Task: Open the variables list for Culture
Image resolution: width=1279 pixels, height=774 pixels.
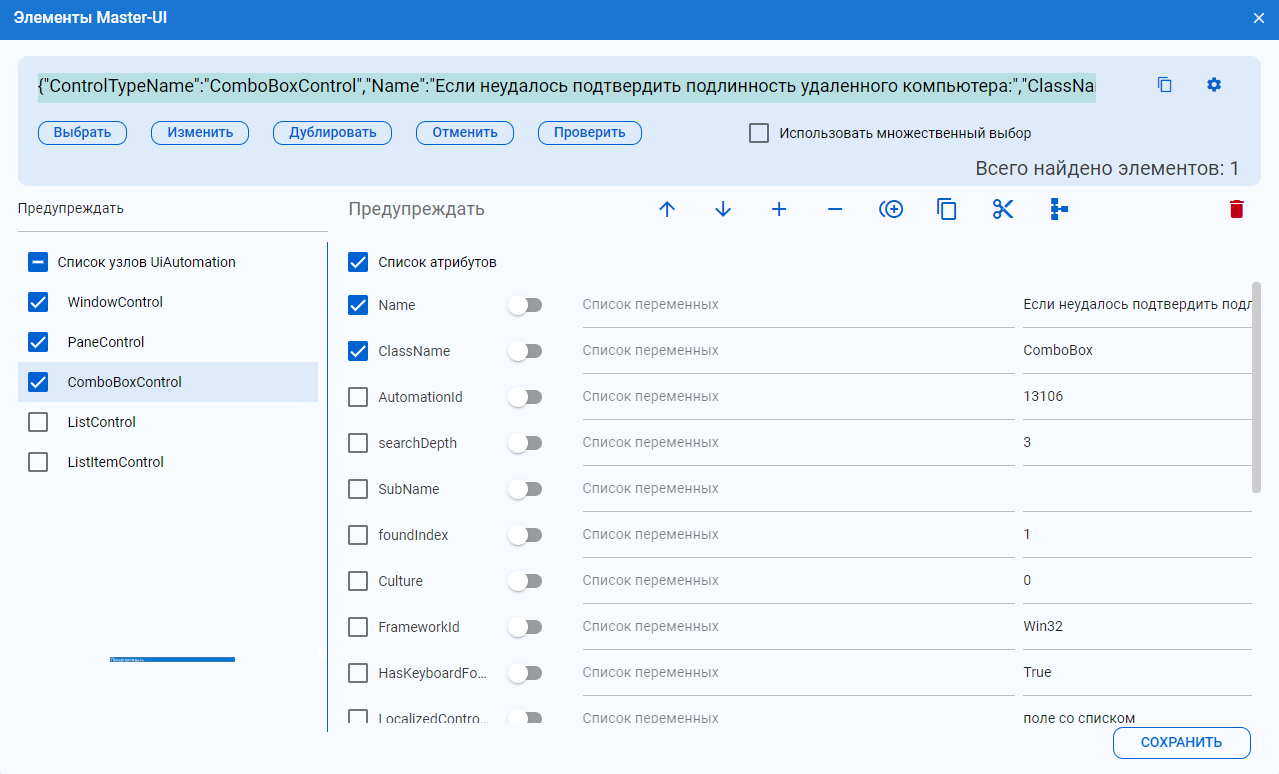Action: coord(798,581)
